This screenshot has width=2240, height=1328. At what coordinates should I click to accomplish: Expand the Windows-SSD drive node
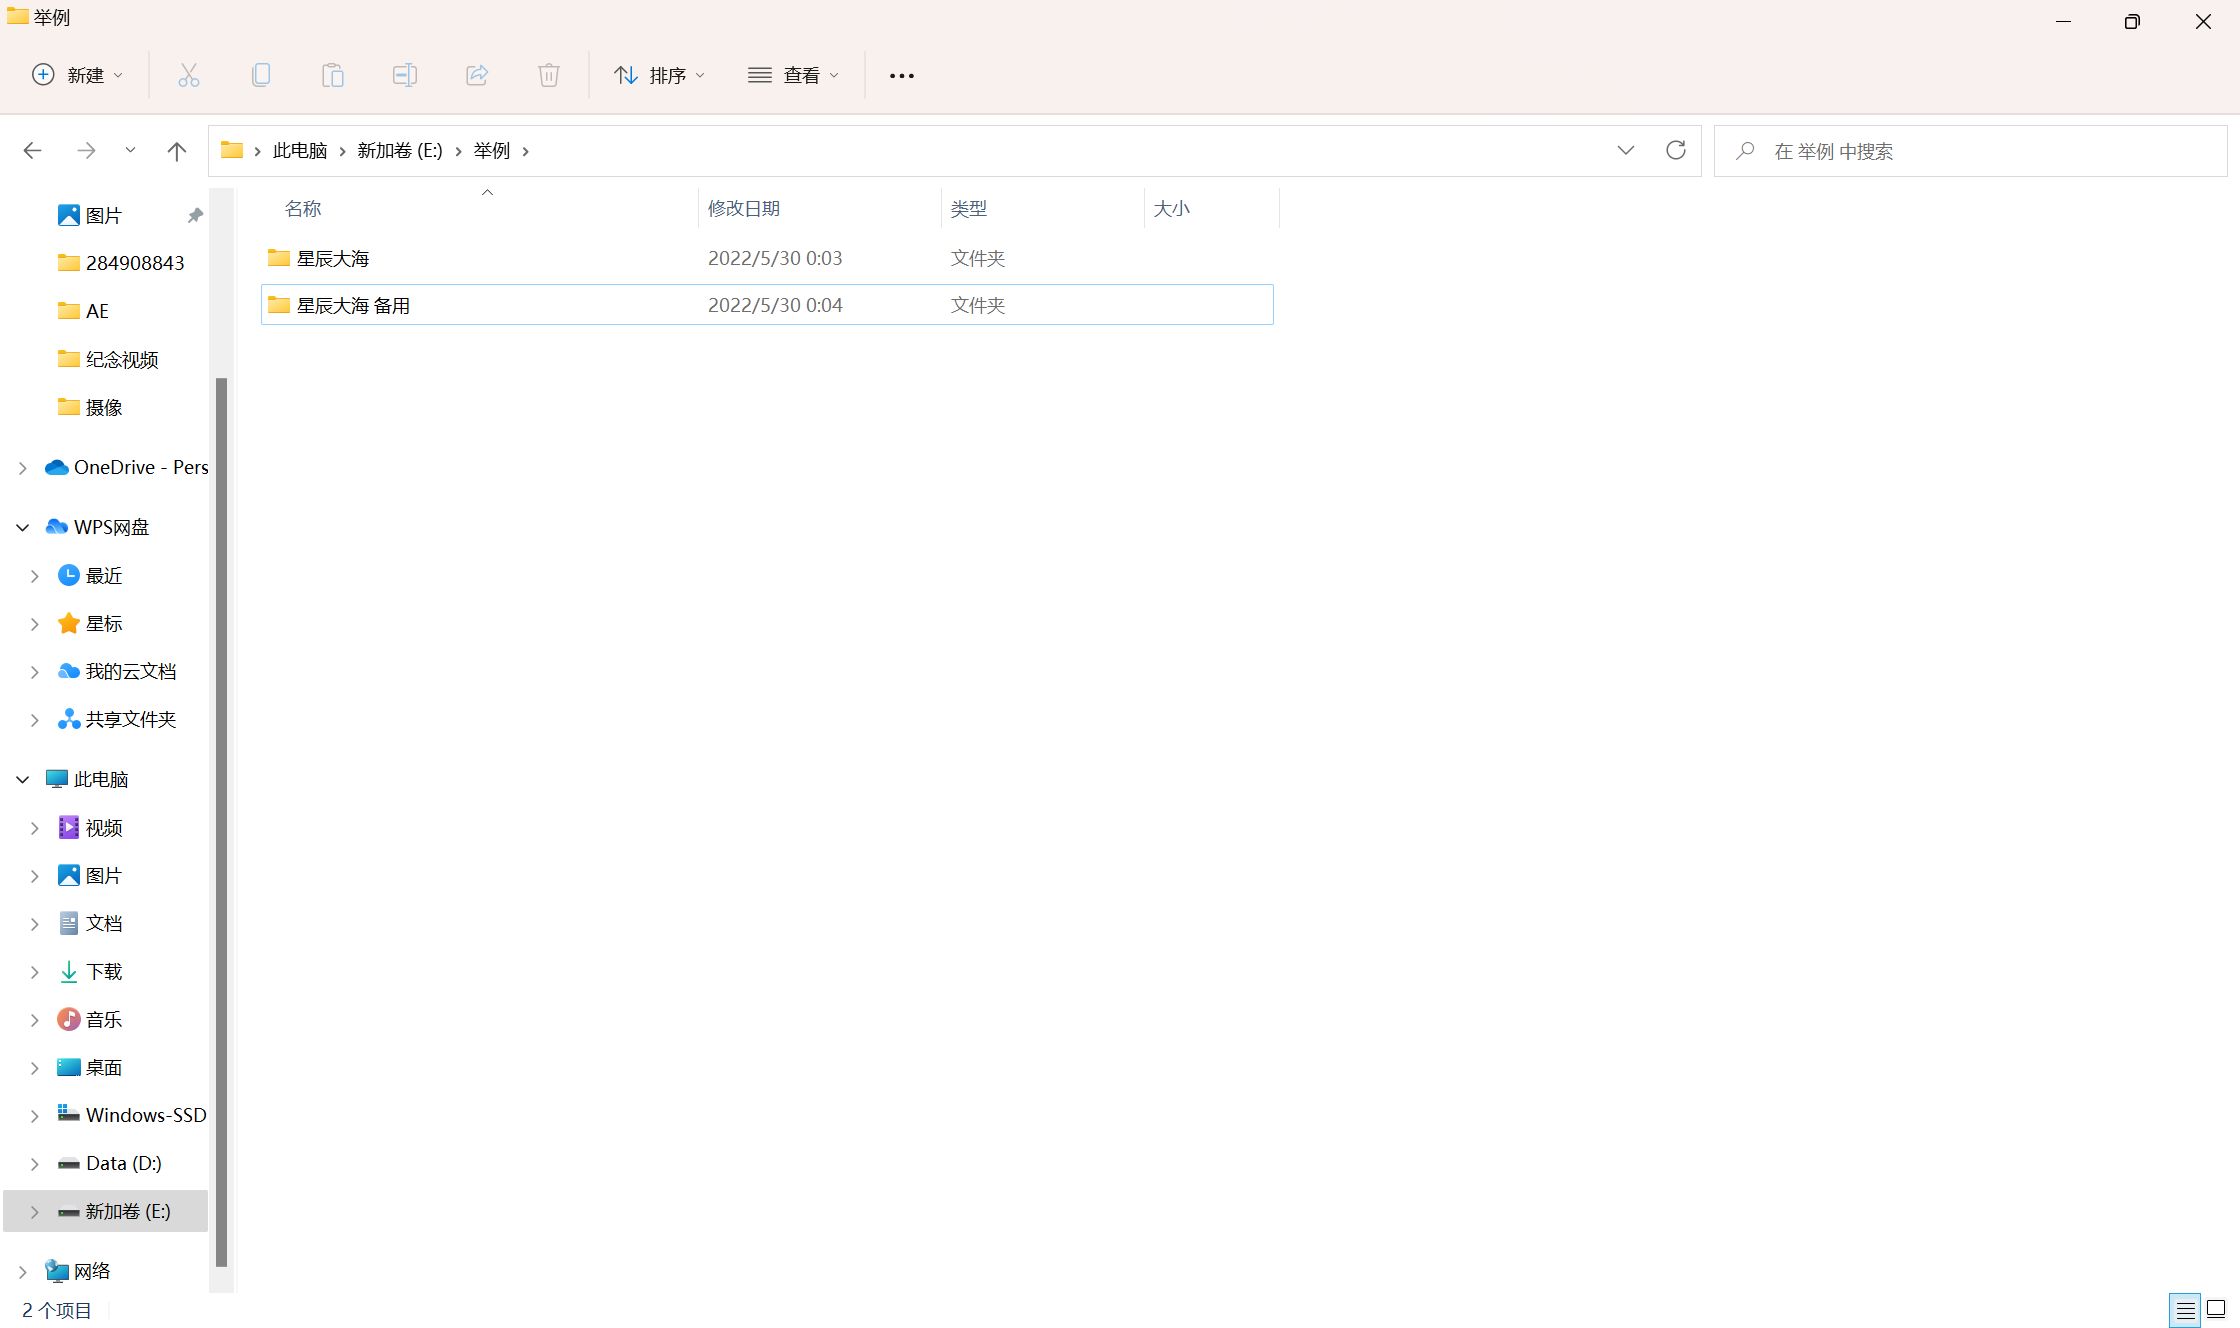pos(35,1116)
